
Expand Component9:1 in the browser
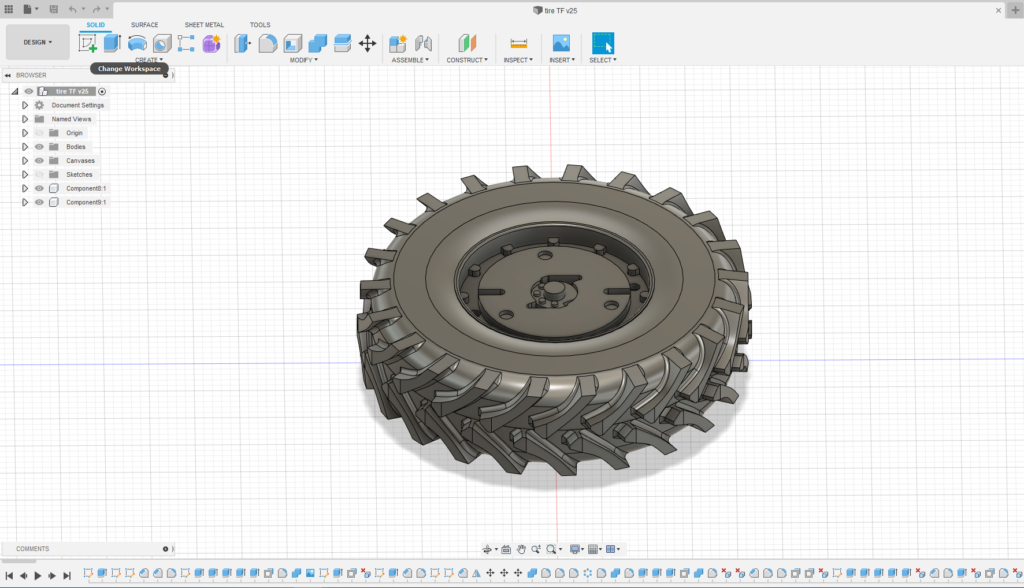point(25,203)
